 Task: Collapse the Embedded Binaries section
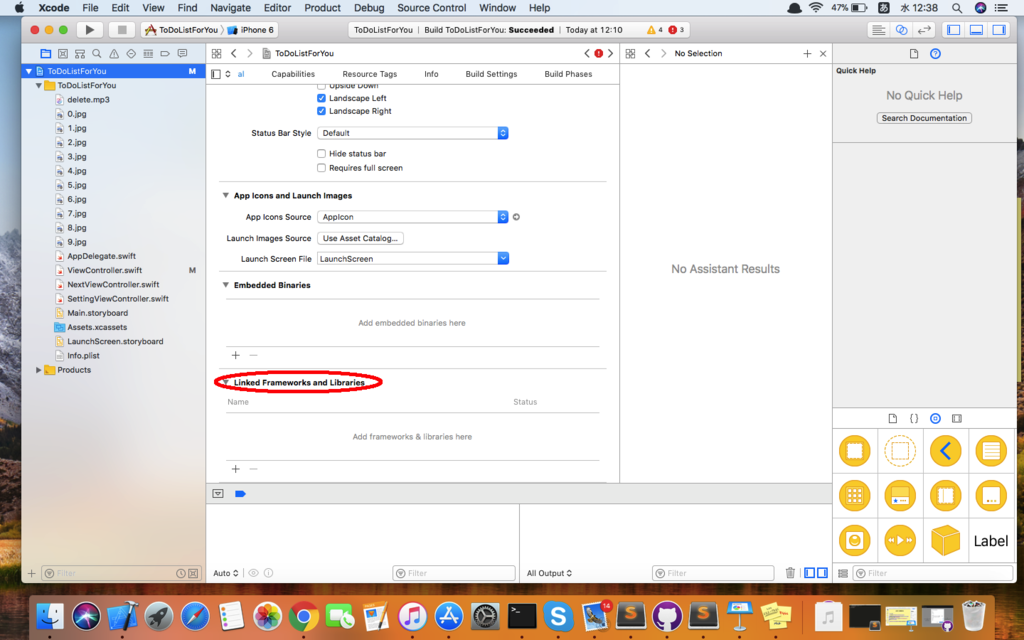226,285
